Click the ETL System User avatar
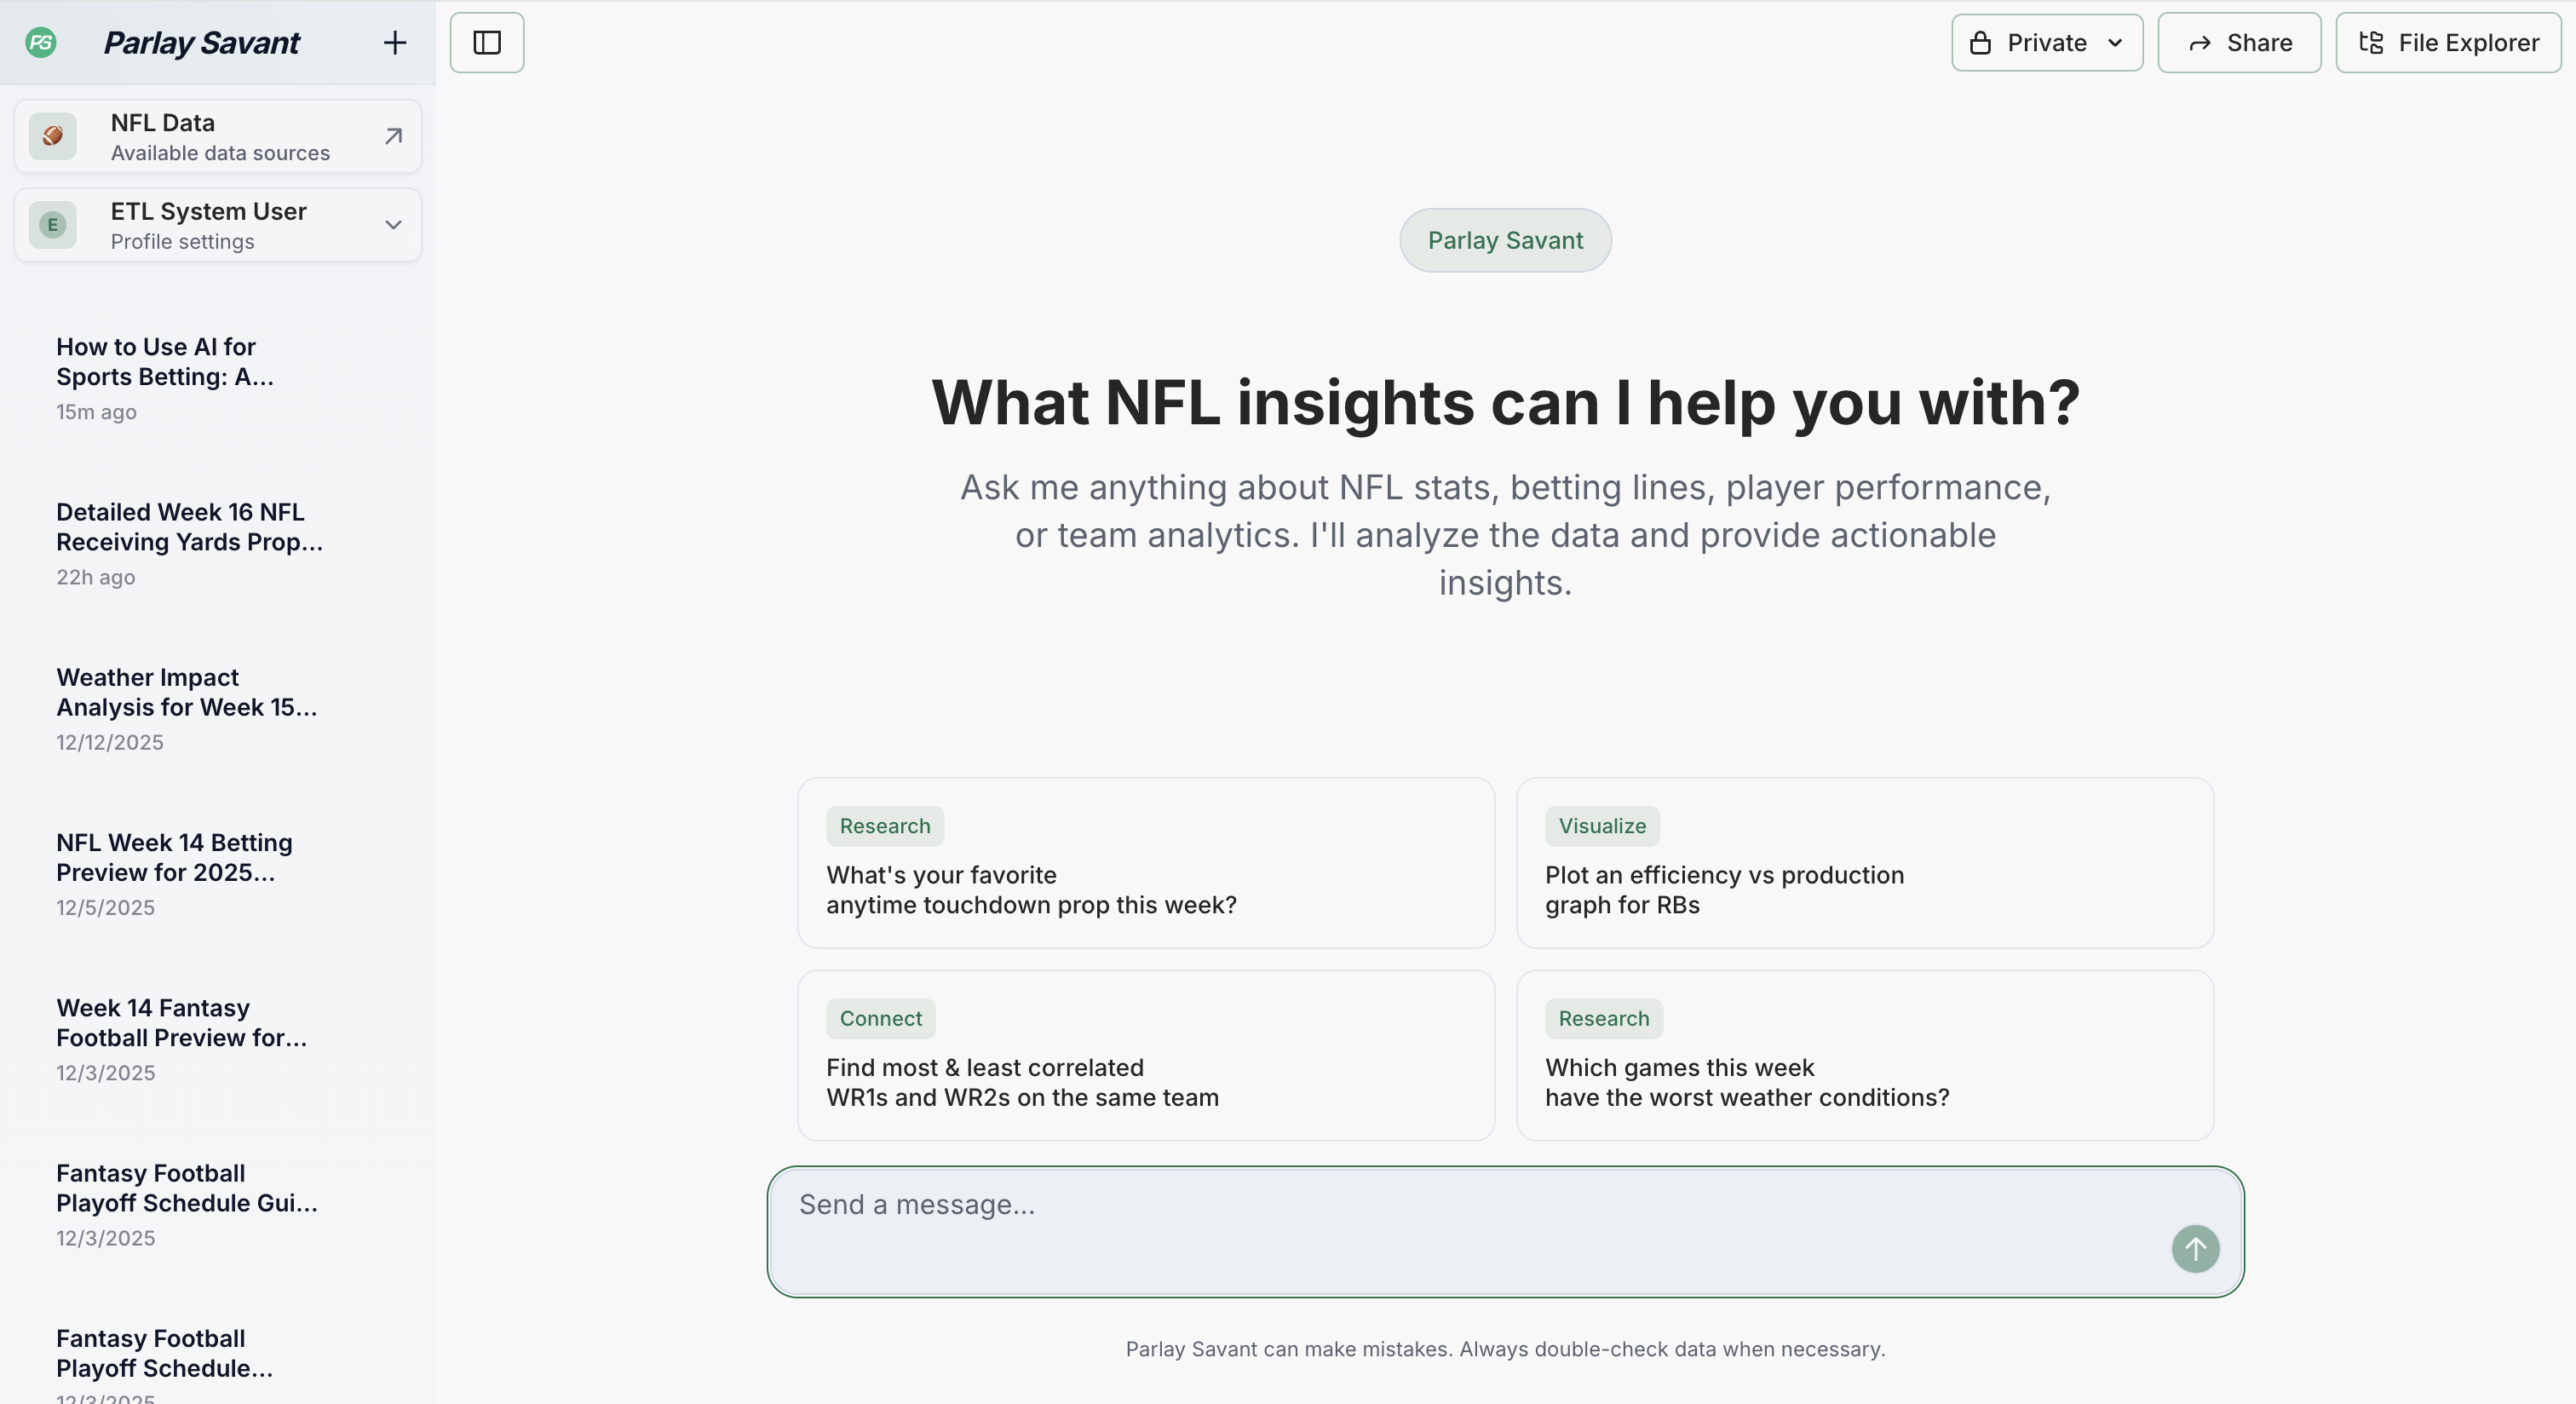The image size is (2576, 1404). point(53,225)
